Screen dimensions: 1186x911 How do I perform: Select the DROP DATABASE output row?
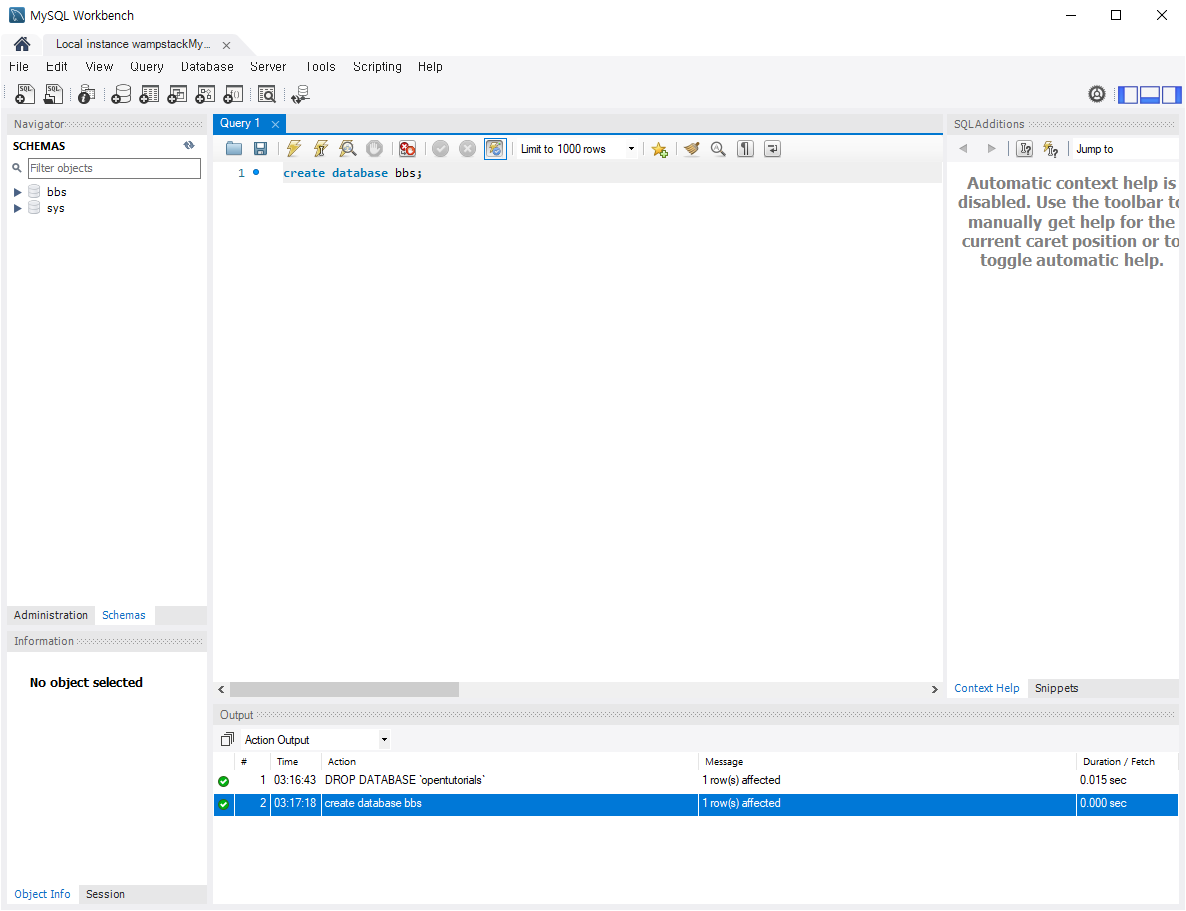point(695,780)
